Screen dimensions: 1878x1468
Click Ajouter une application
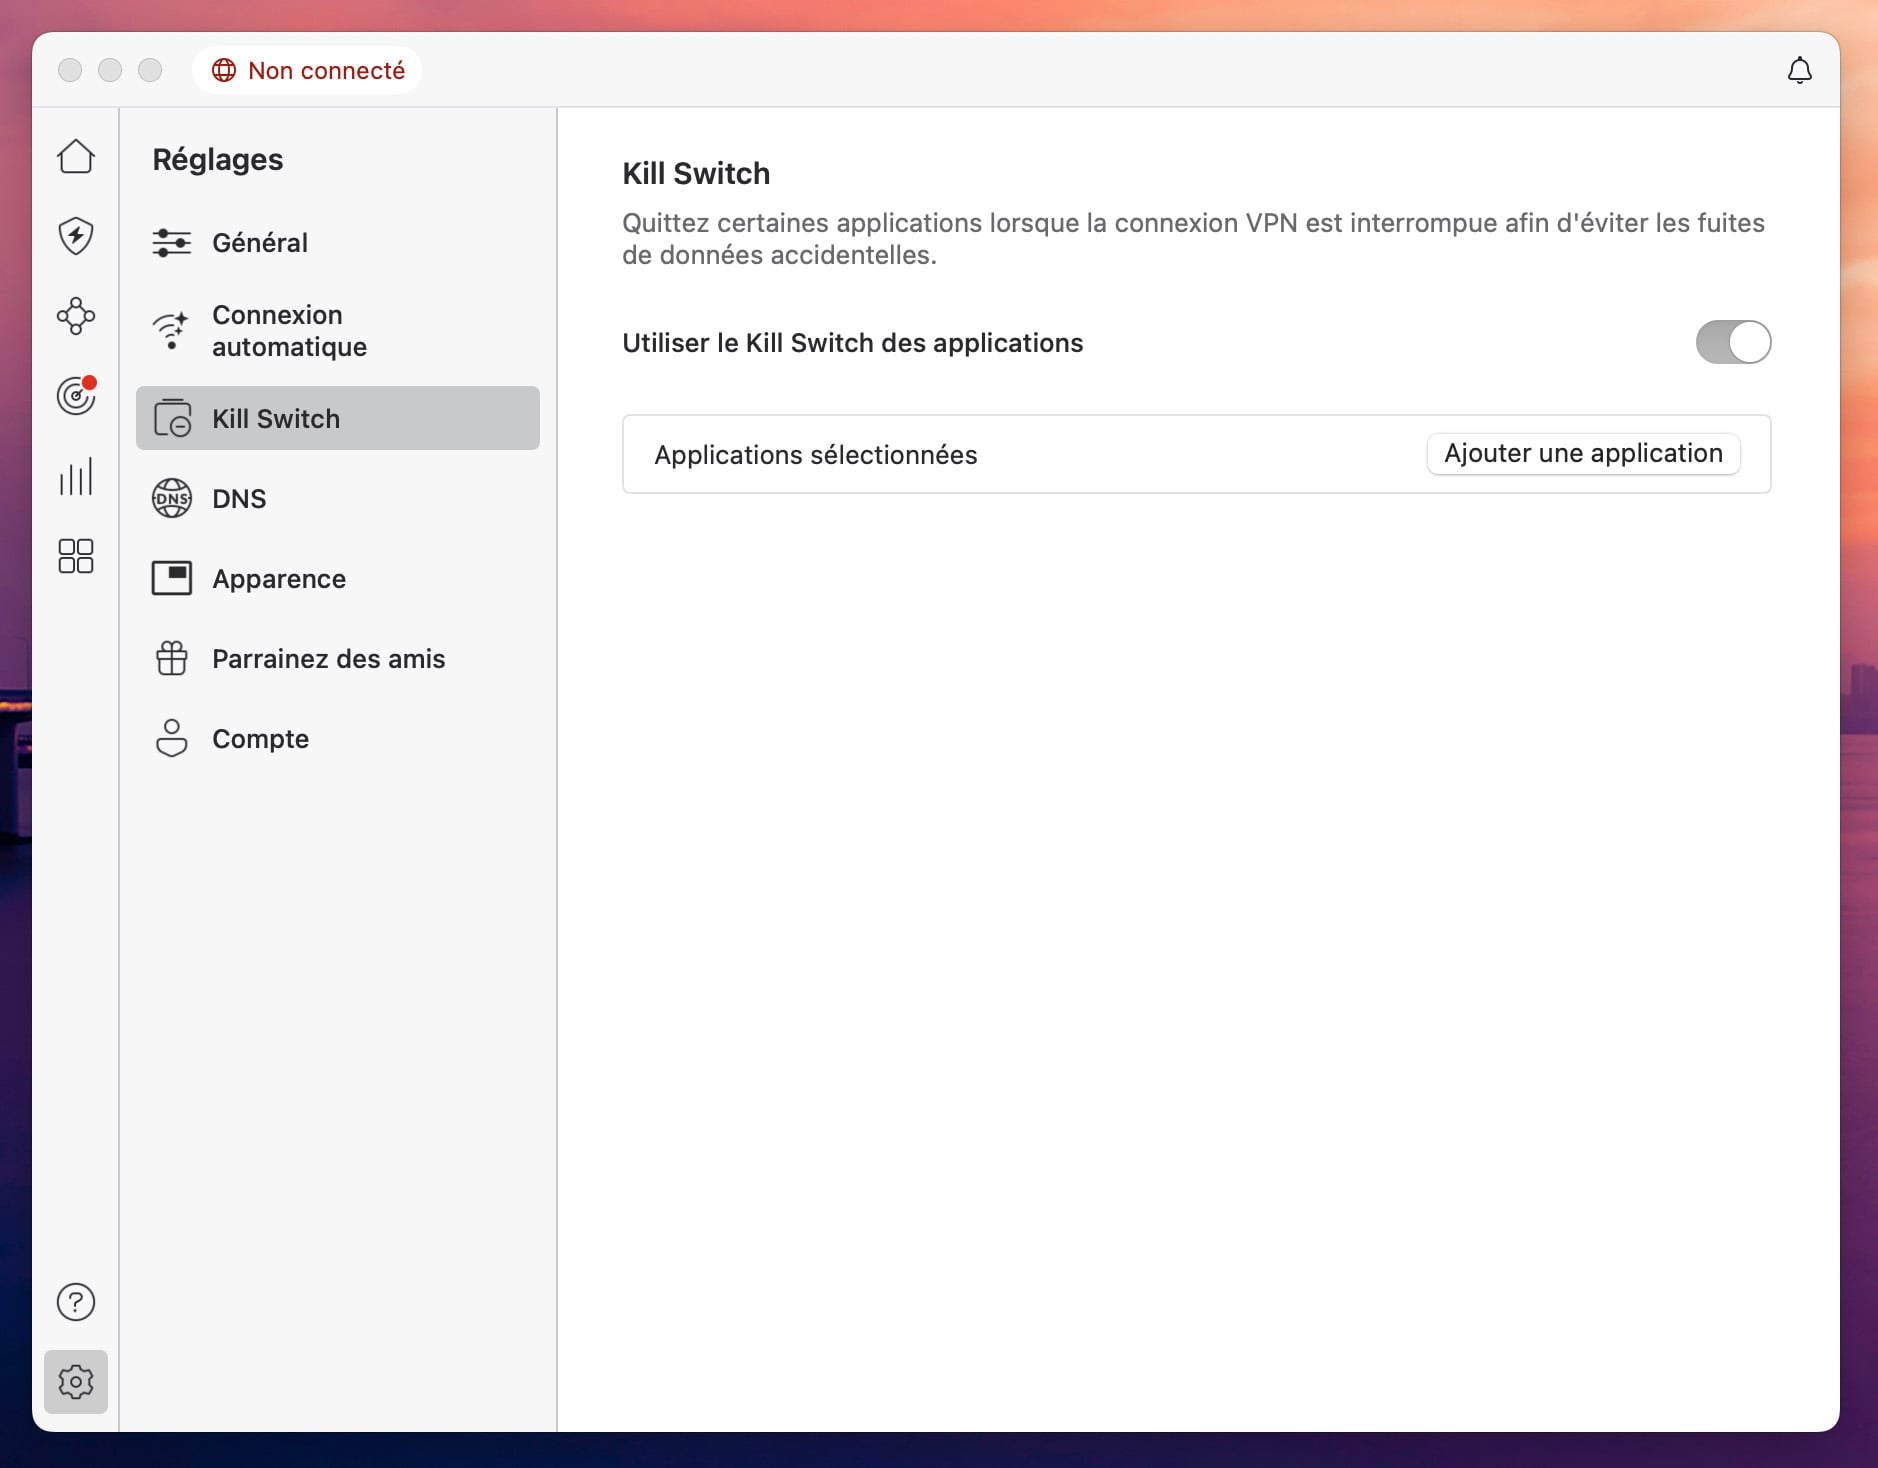[x=1581, y=453]
